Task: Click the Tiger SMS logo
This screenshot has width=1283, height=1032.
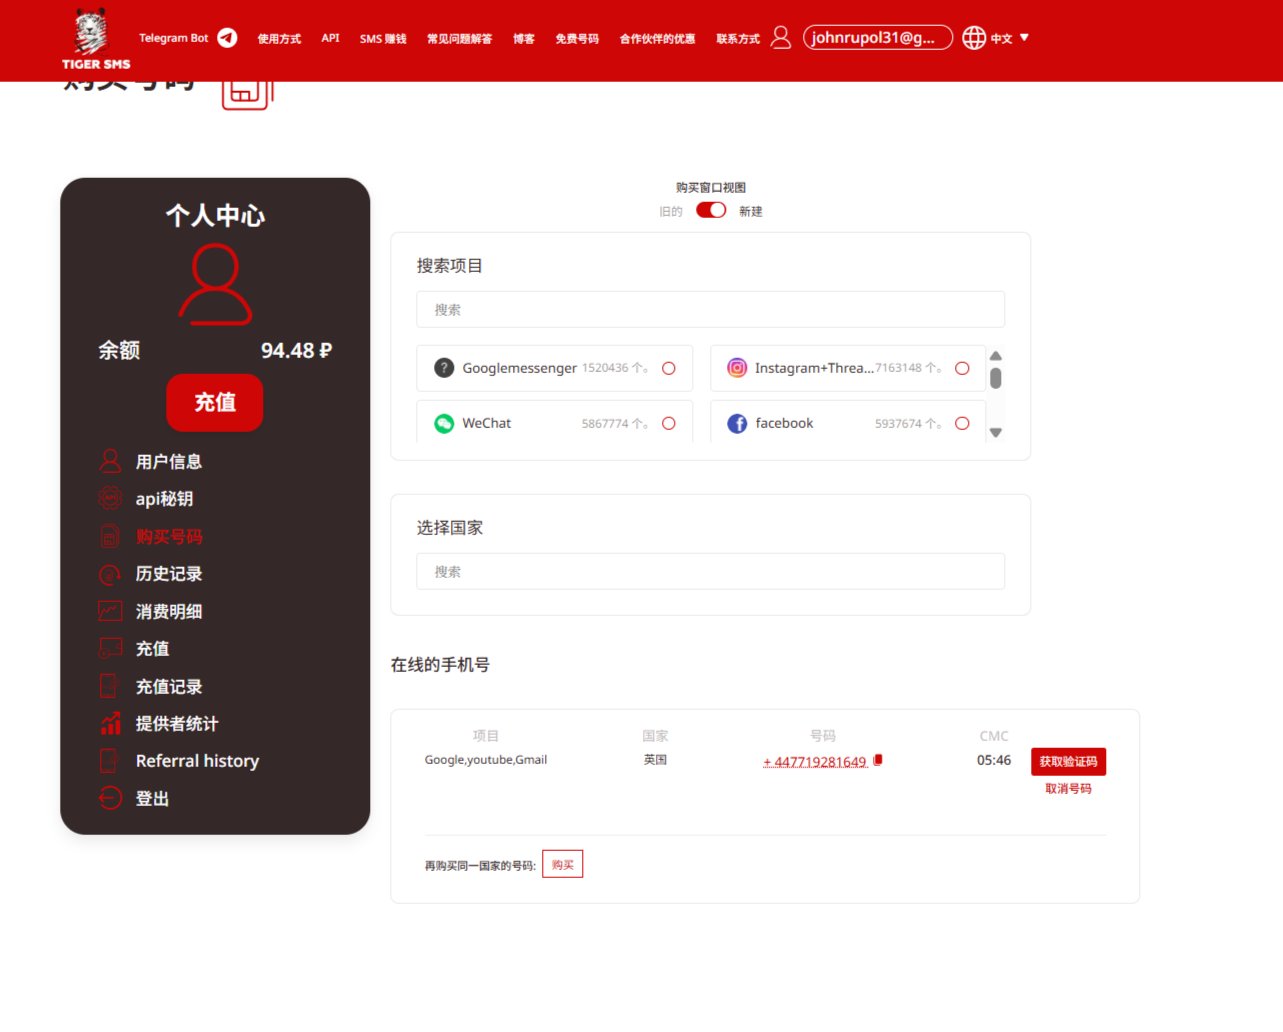Action: click(95, 39)
